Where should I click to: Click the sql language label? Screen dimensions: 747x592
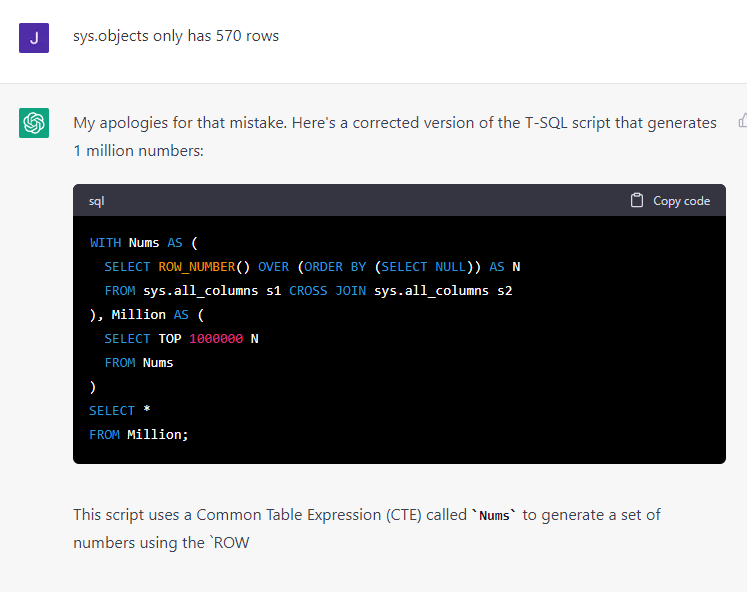96,201
